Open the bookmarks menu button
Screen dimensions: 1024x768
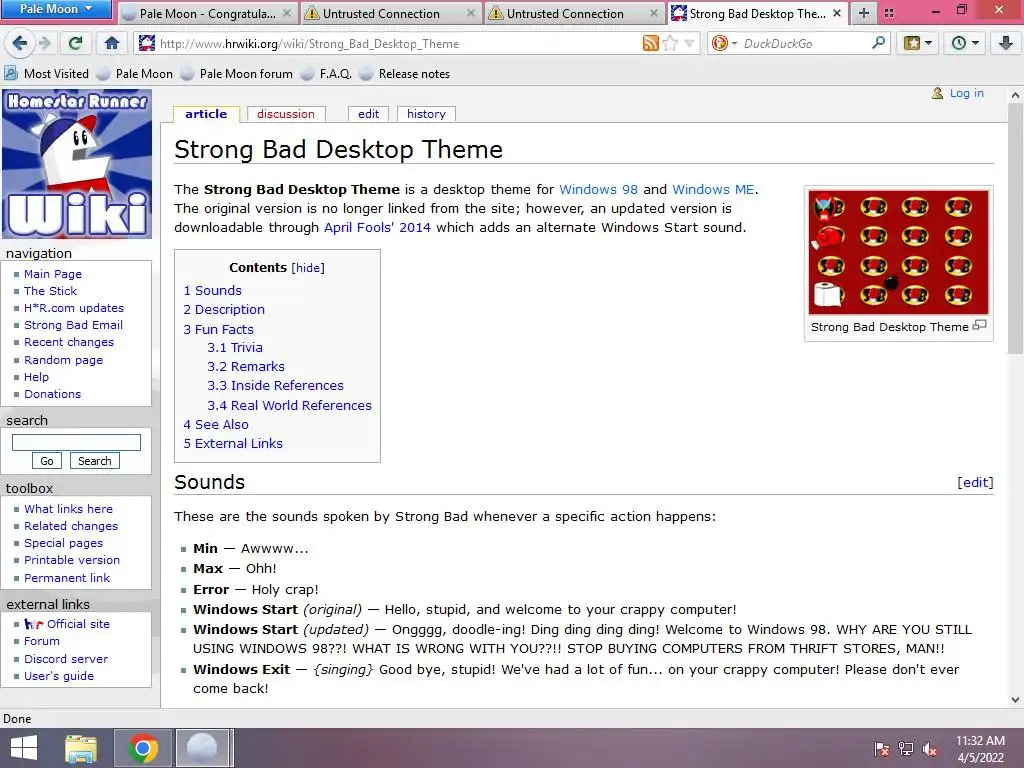point(918,44)
